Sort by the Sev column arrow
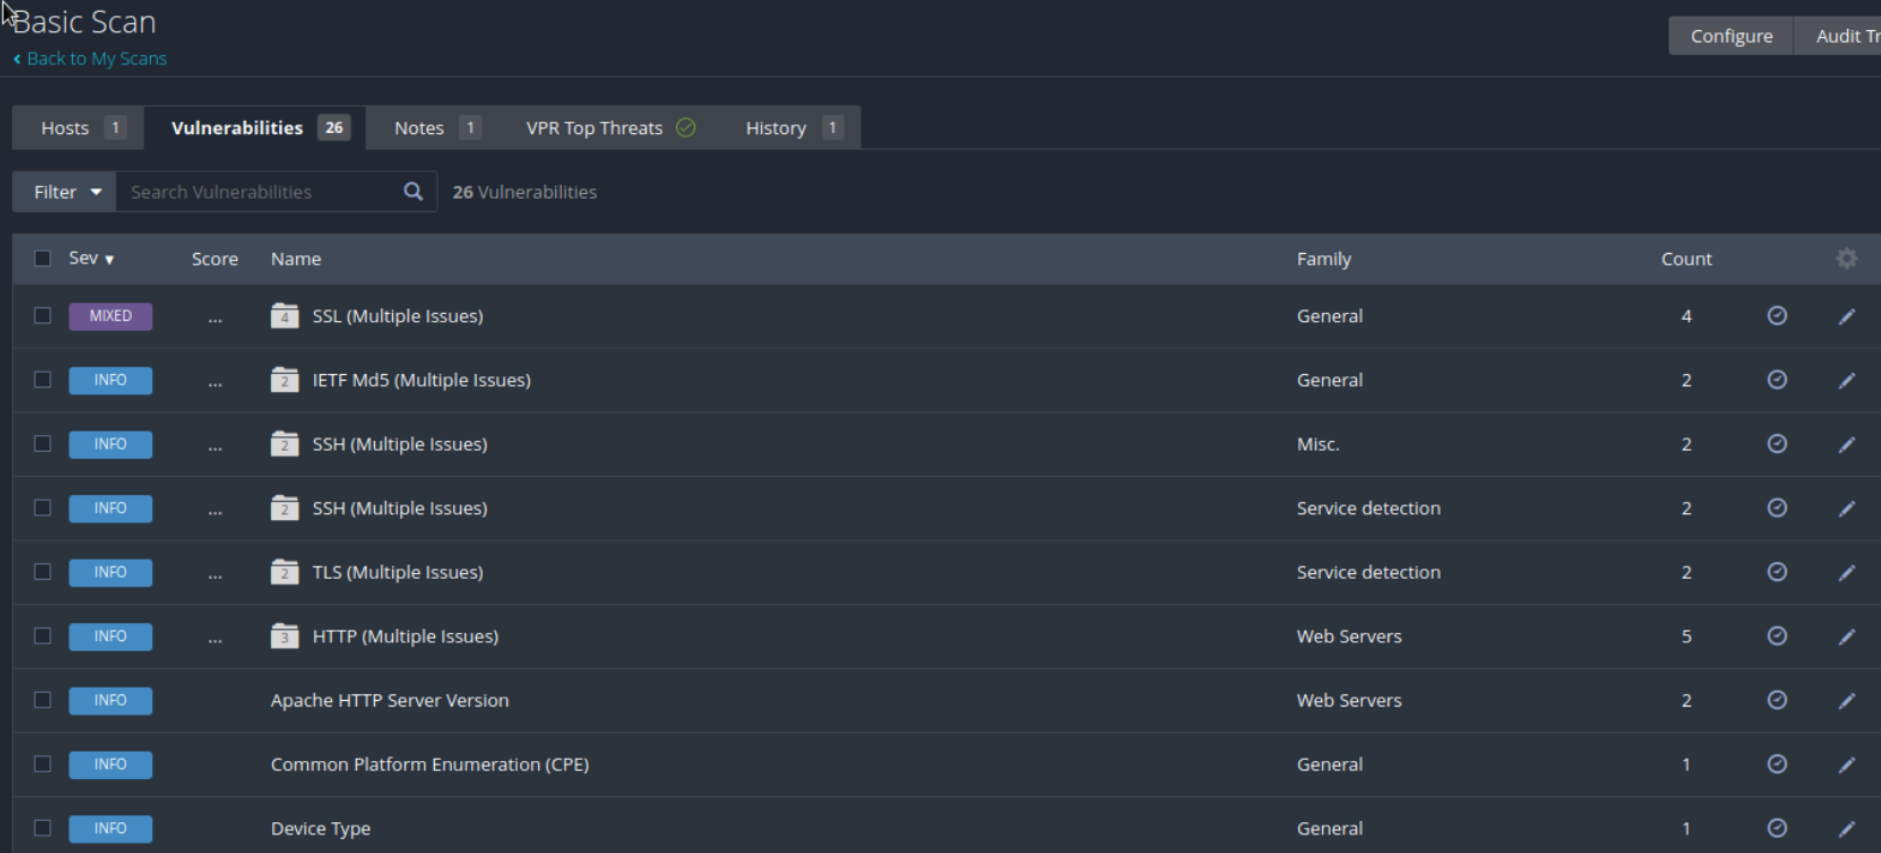The width and height of the screenshot is (1881, 853). (x=109, y=260)
